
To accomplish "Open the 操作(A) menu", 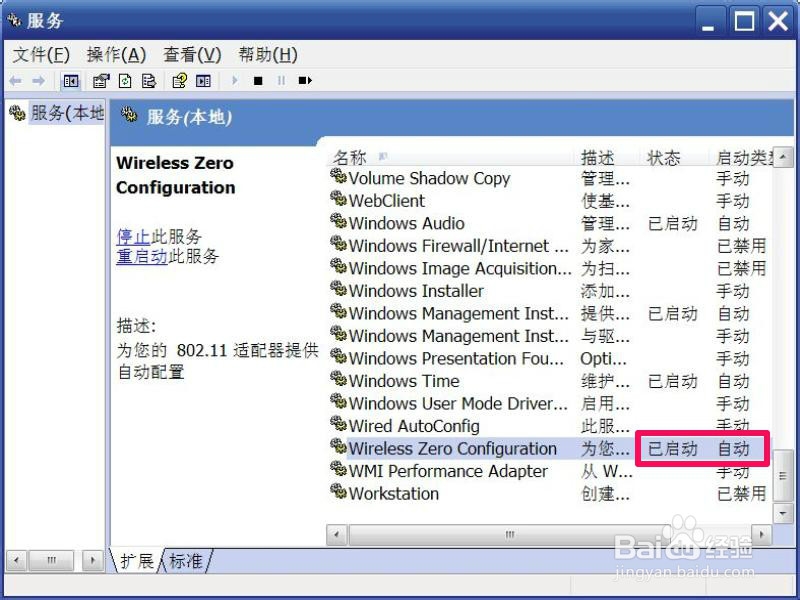I will (x=116, y=54).
